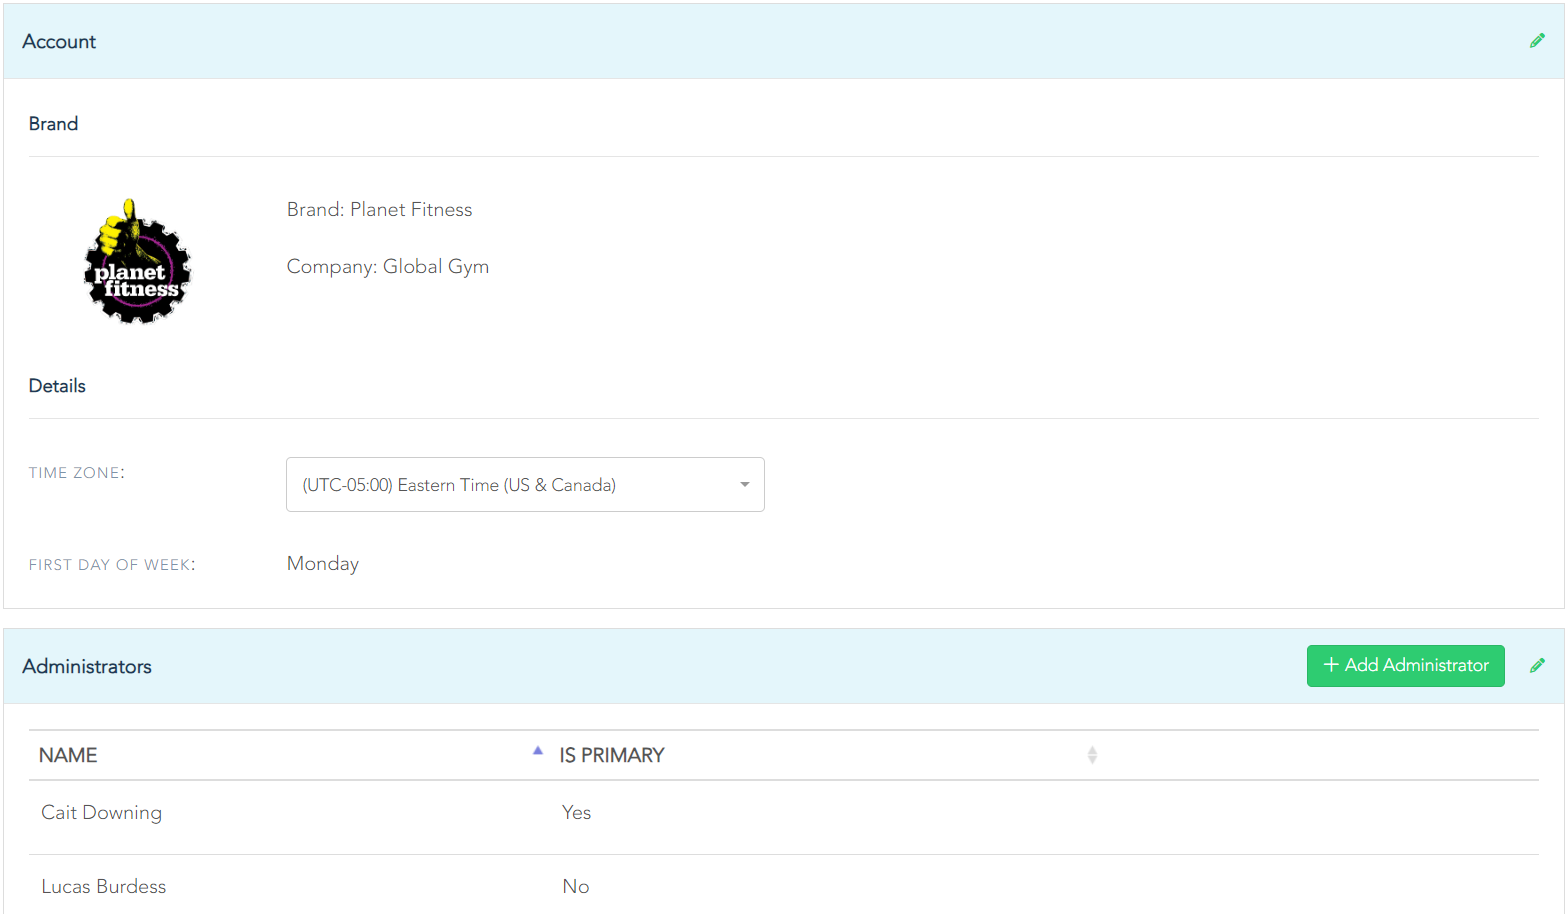Click the NAME ascending sort arrow
Image resolution: width=1566 pixels, height=914 pixels.
(538, 750)
